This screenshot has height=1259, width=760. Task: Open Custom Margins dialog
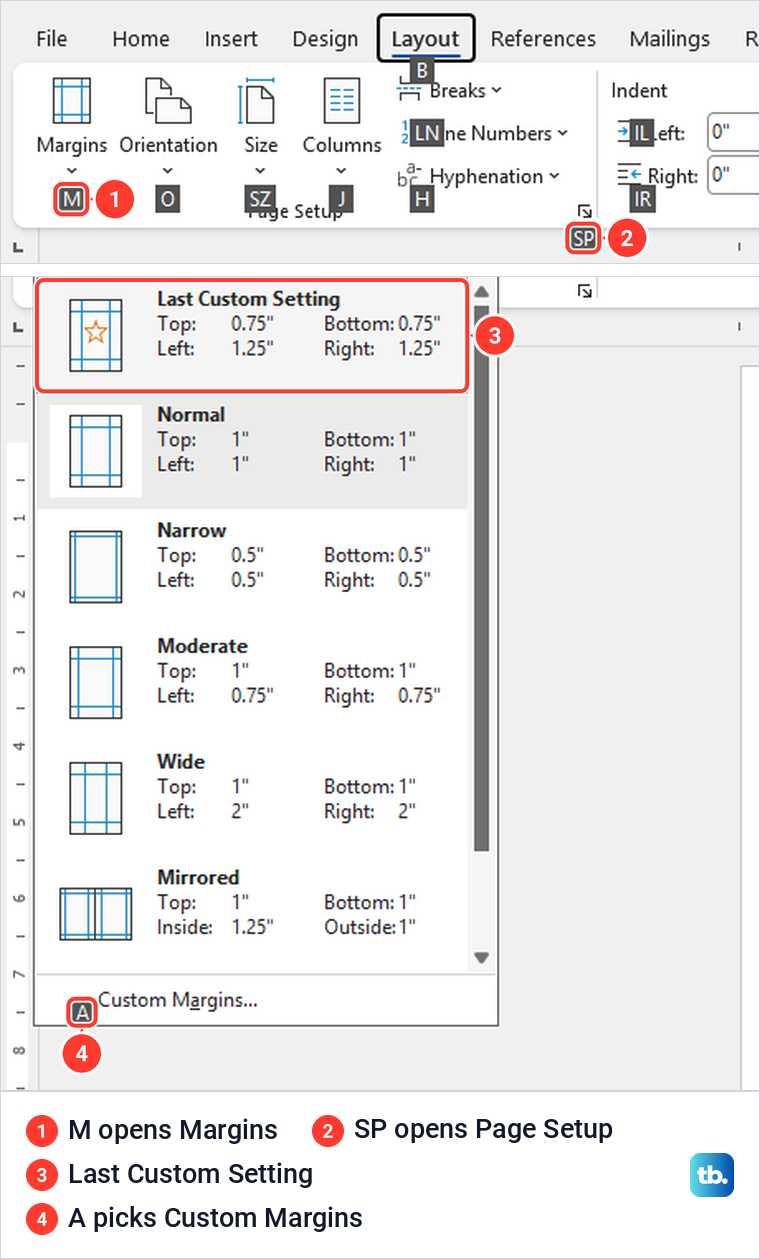[x=178, y=999]
